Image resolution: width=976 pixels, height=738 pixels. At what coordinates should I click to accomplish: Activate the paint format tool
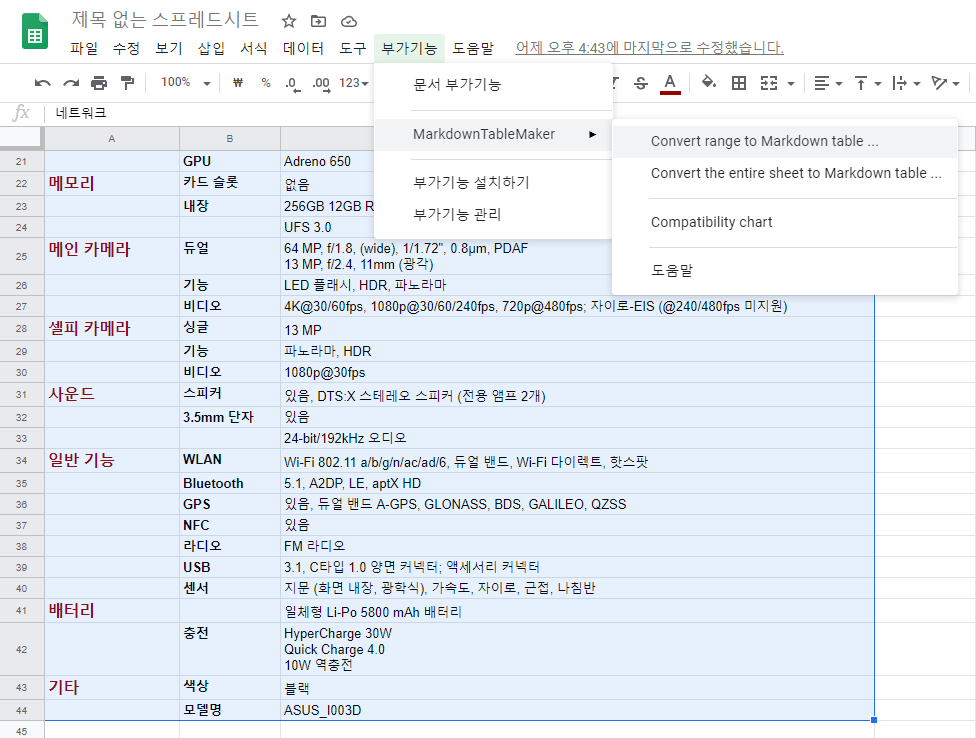pos(127,83)
